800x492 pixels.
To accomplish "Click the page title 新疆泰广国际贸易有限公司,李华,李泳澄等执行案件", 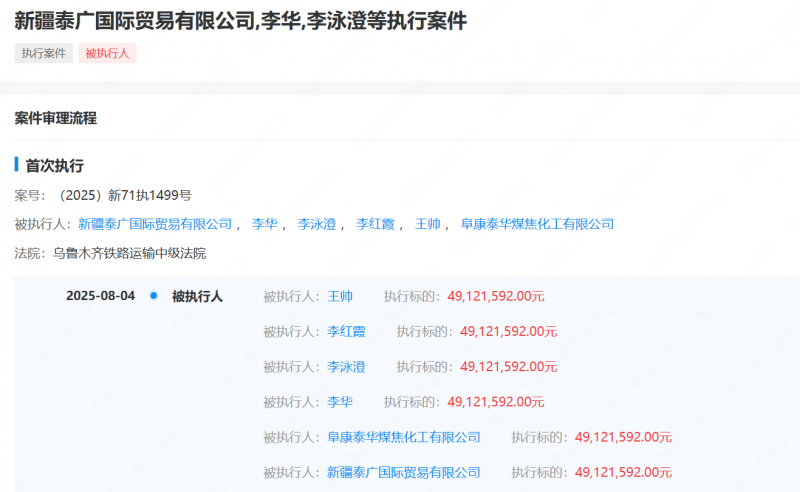I will (240, 21).
